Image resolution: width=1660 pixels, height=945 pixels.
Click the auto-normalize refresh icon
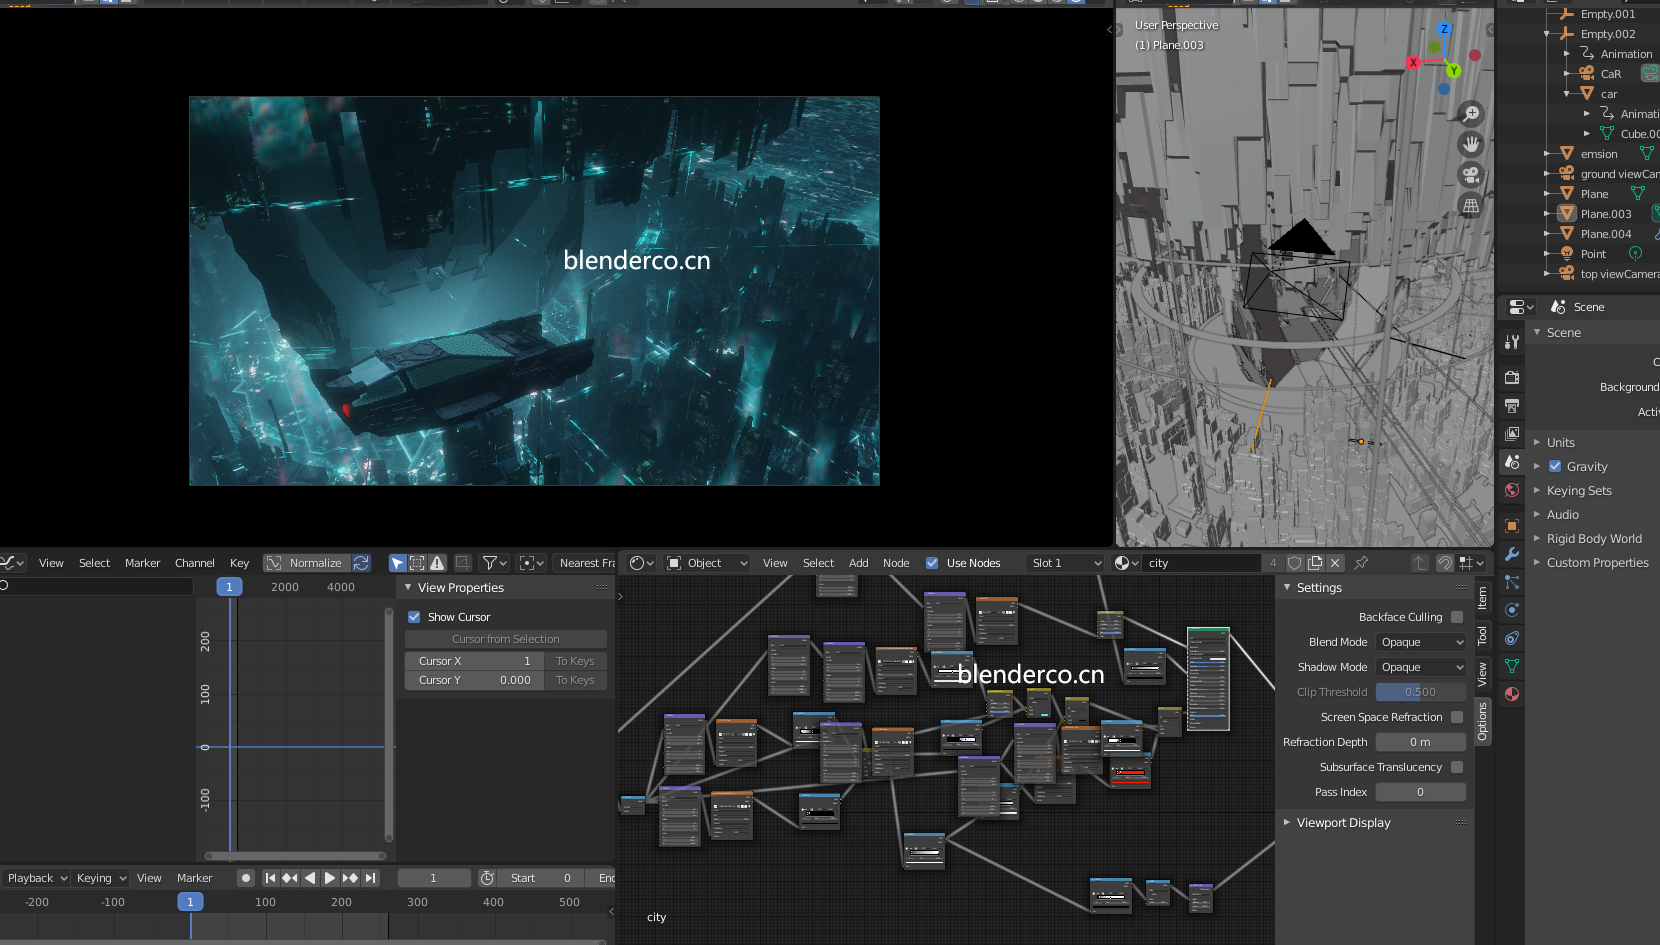point(361,563)
